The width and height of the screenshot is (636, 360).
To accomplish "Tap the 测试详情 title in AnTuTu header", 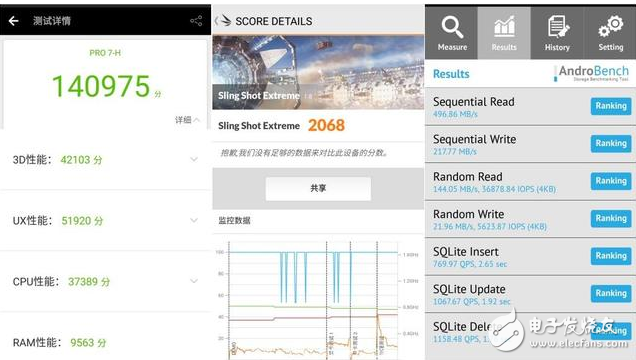I will point(52,21).
